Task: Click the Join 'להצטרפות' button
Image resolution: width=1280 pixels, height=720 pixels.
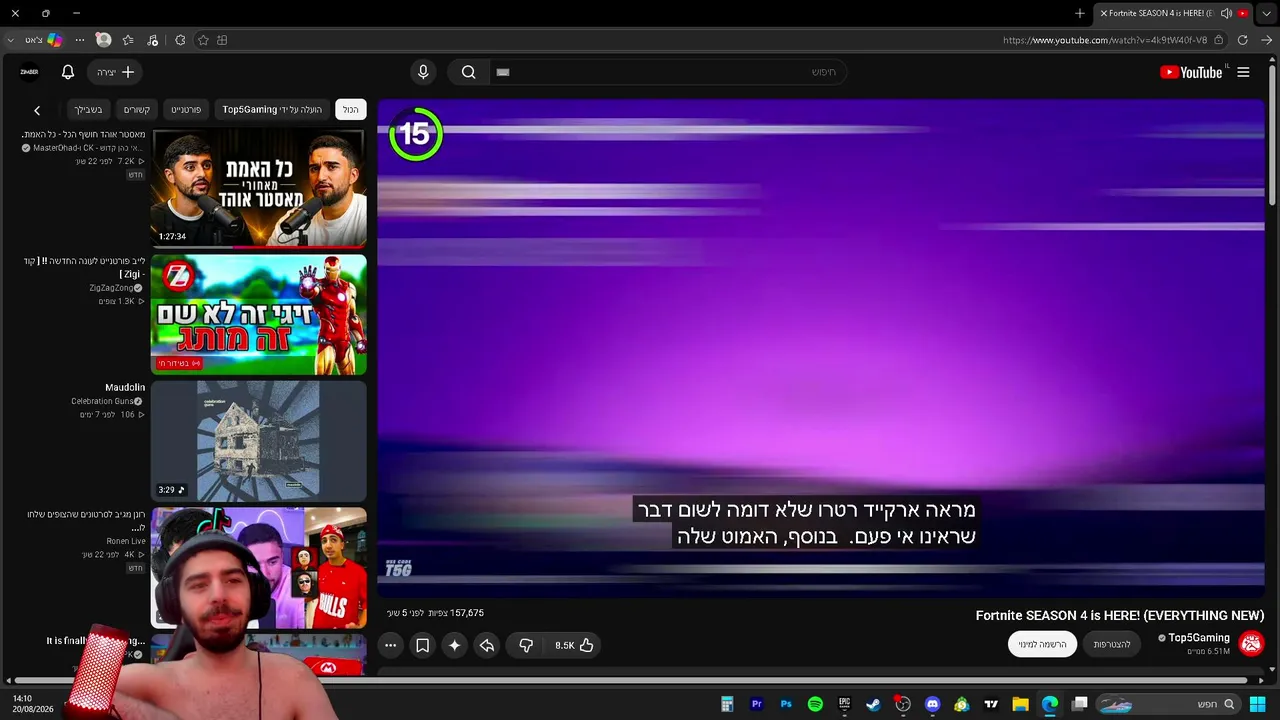Action: pos(1112,645)
